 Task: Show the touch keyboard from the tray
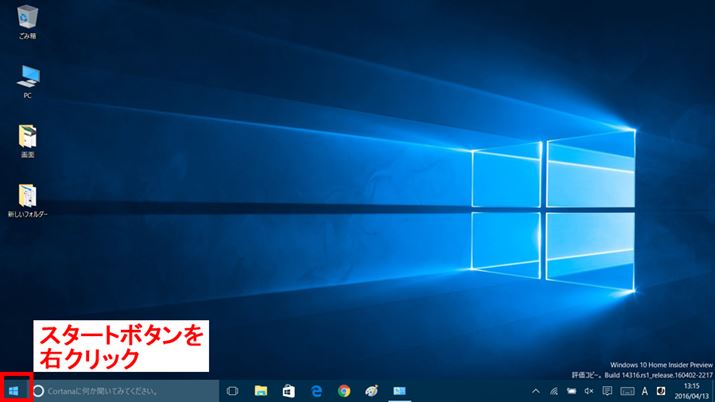(x=626, y=391)
